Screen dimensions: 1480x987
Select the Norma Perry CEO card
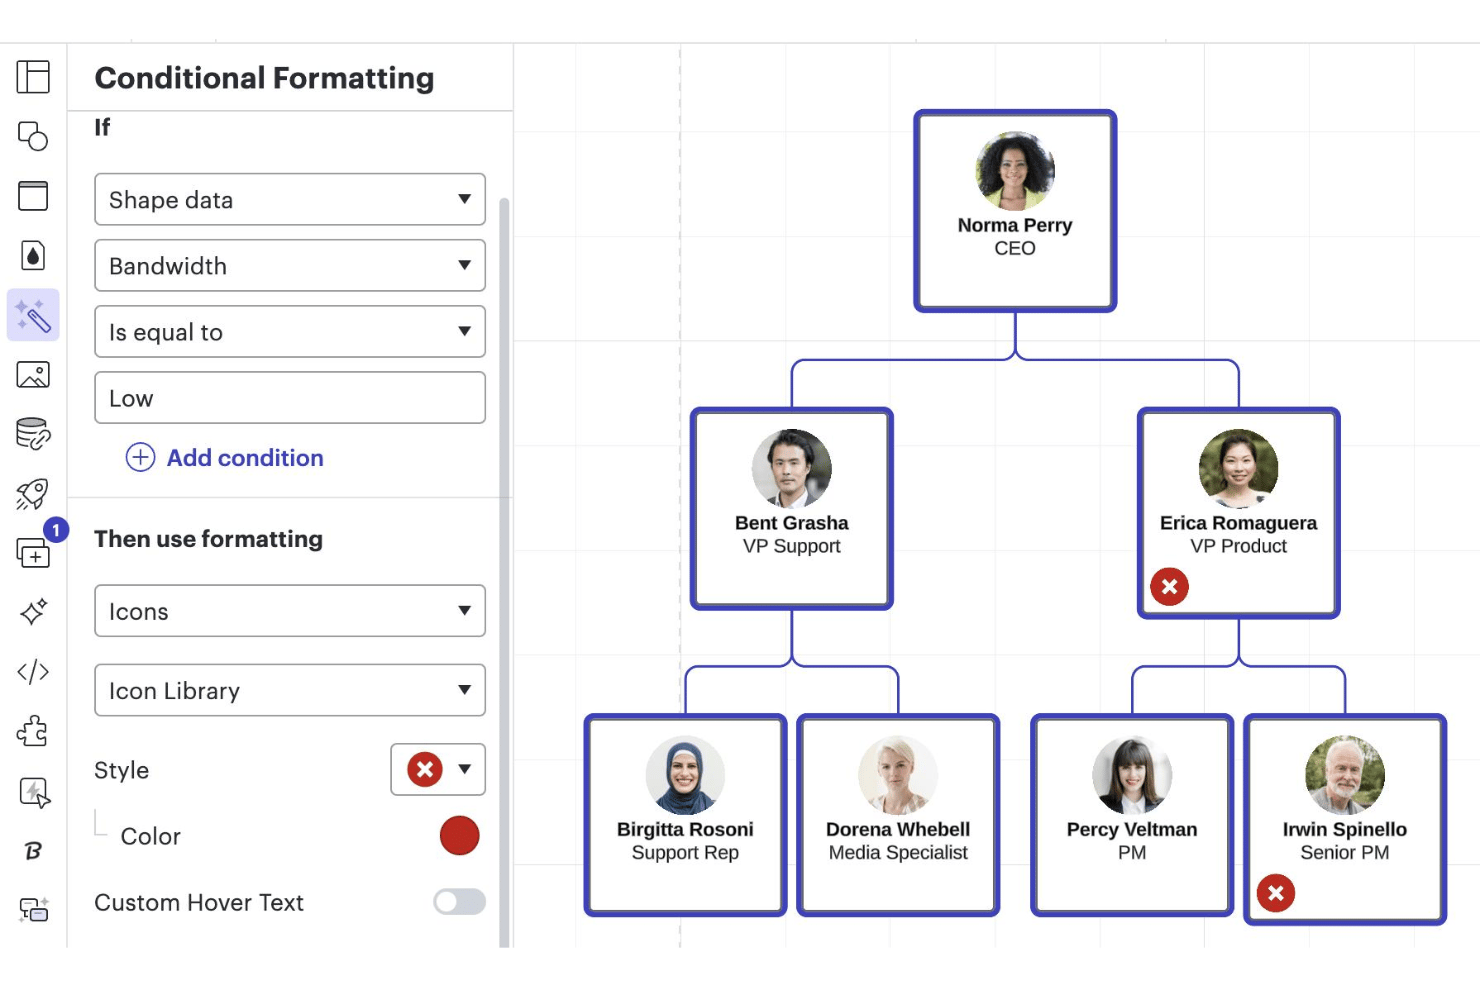pyautogui.click(x=1015, y=211)
